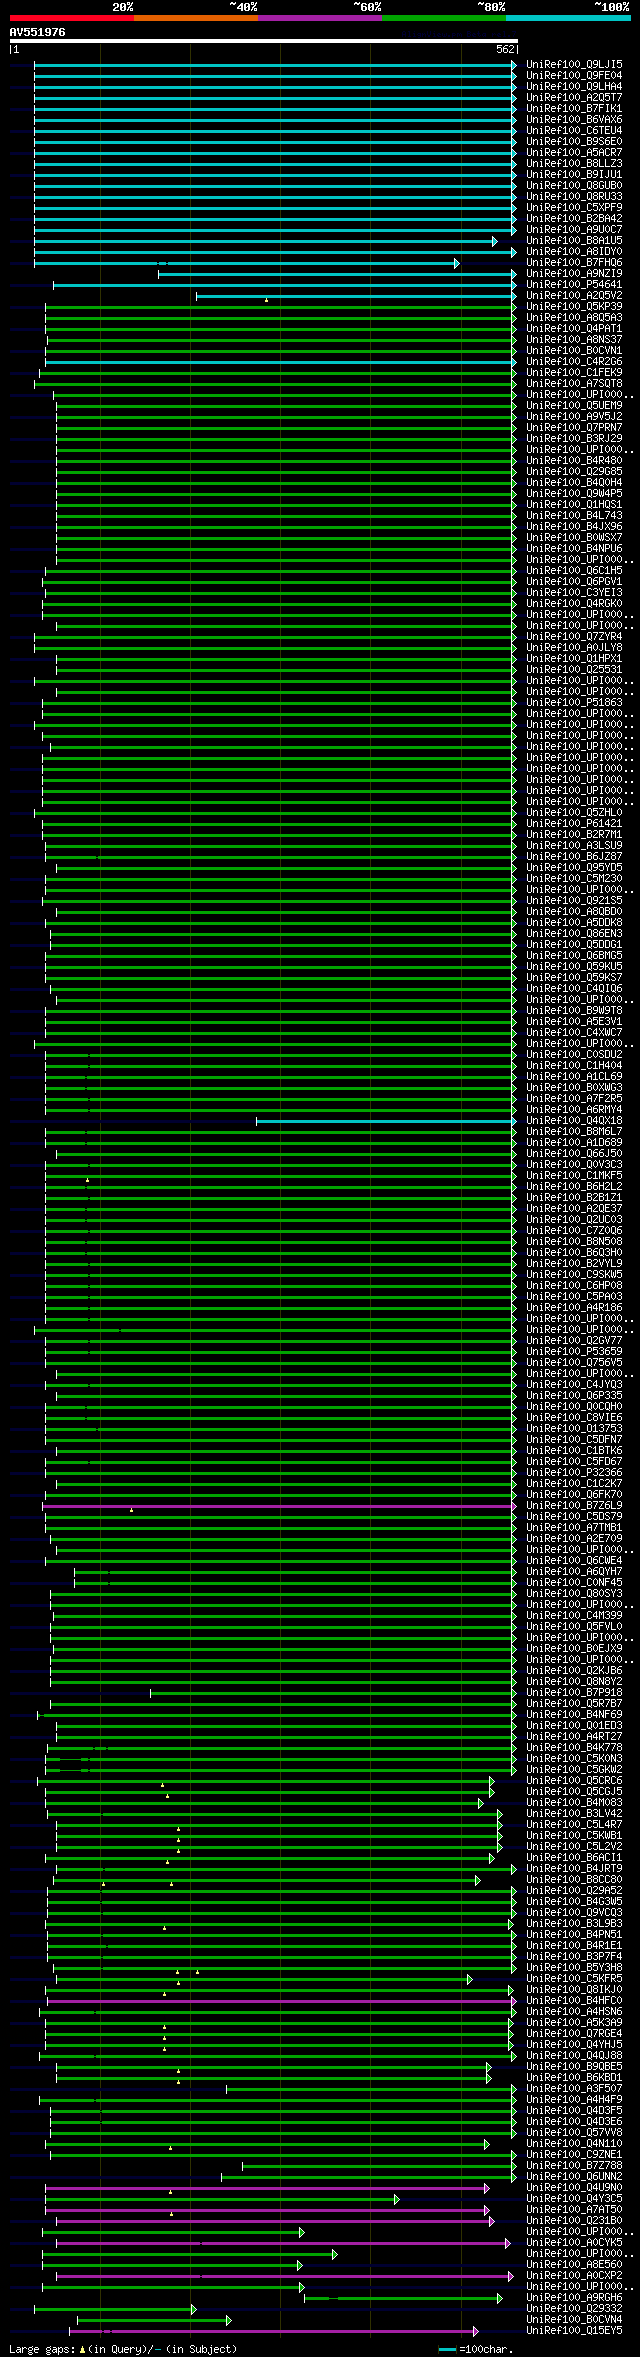Click label UniRef100_Q66J50
This screenshot has width=640, height=2357.
(574, 1154)
